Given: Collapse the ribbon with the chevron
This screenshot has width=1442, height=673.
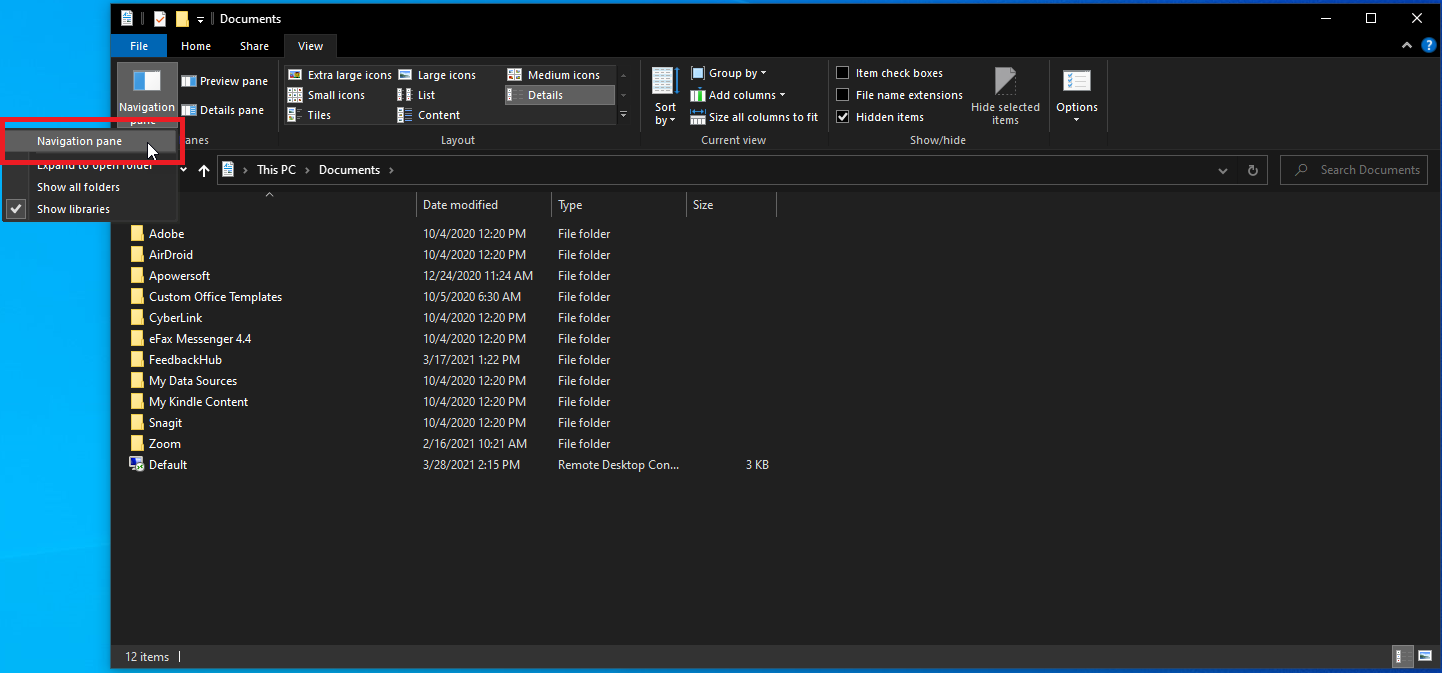Looking at the screenshot, I should [x=1407, y=46].
